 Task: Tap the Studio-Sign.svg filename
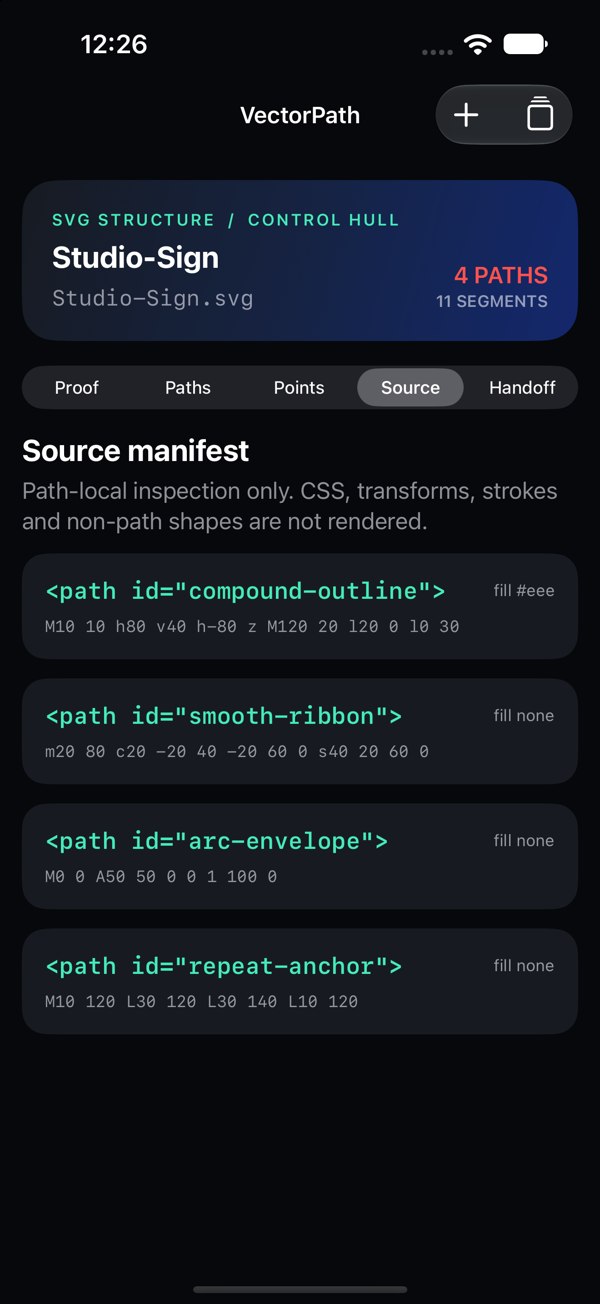[153, 298]
